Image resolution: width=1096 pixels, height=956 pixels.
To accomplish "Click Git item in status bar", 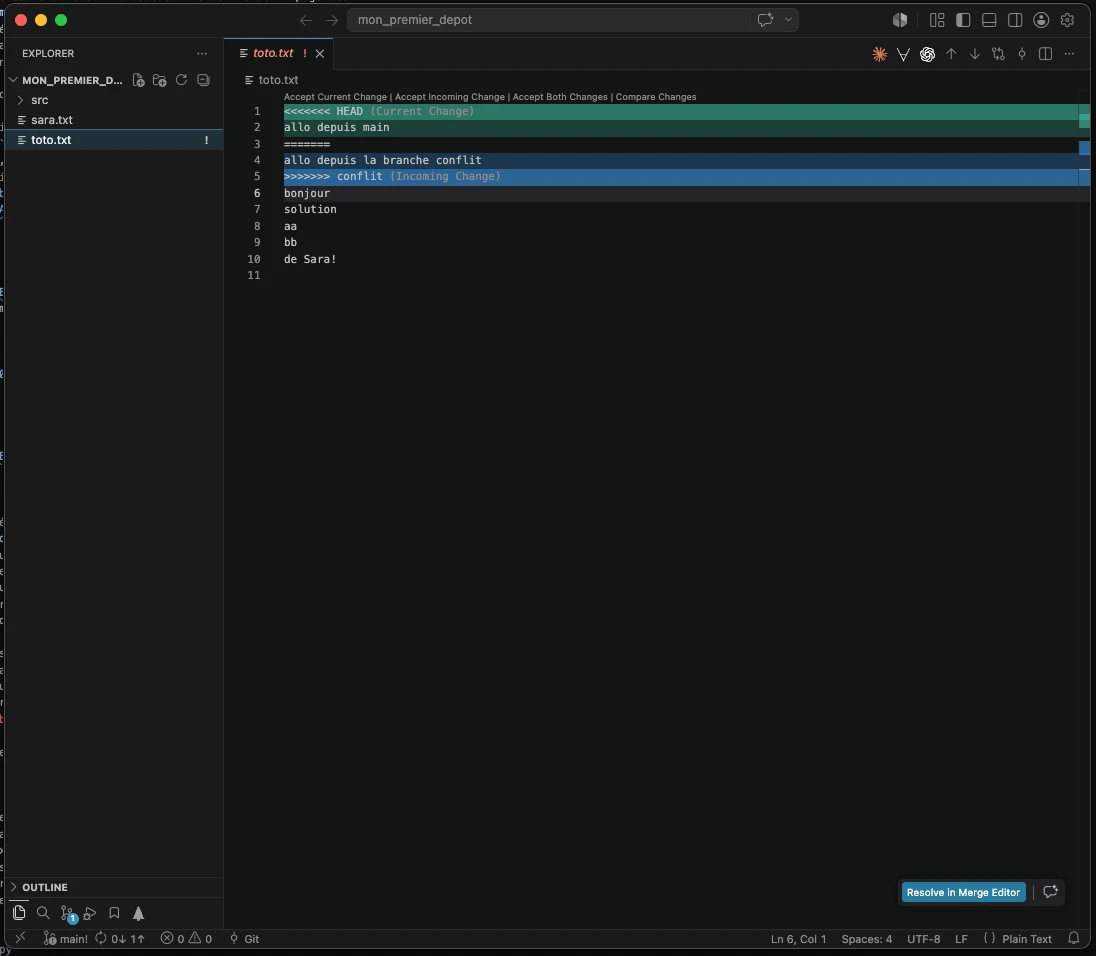I will tap(245, 939).
